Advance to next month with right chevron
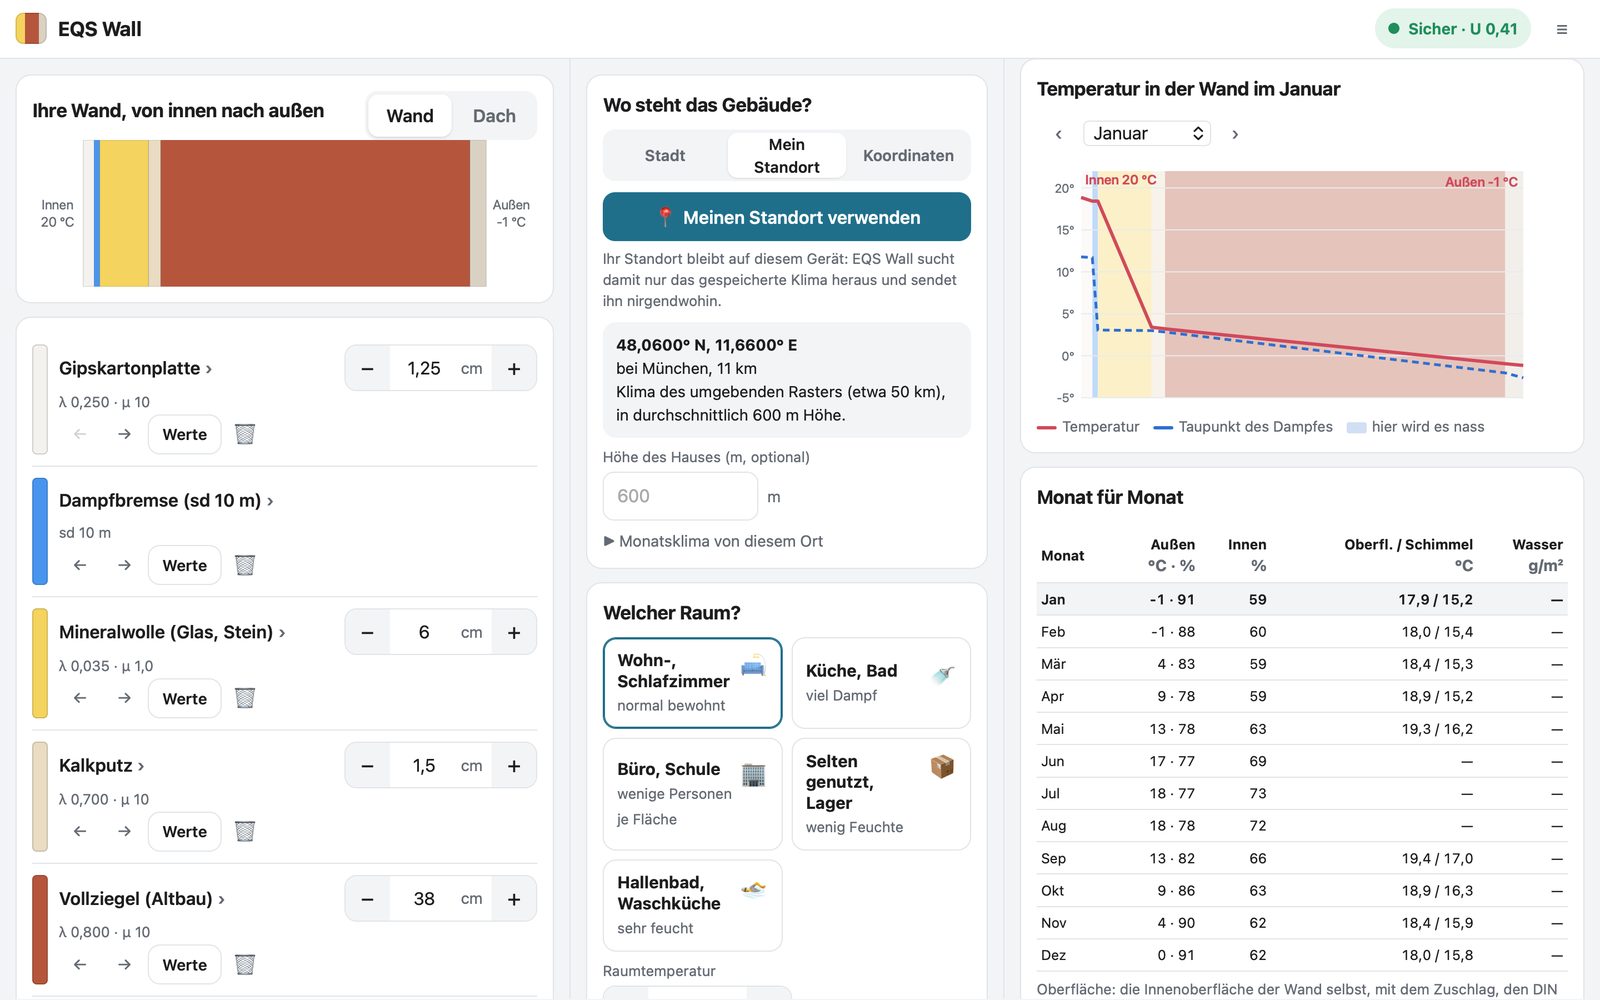Image resolution: width=1600 pixels, height=1000 pixels. tap(1235, 134)
